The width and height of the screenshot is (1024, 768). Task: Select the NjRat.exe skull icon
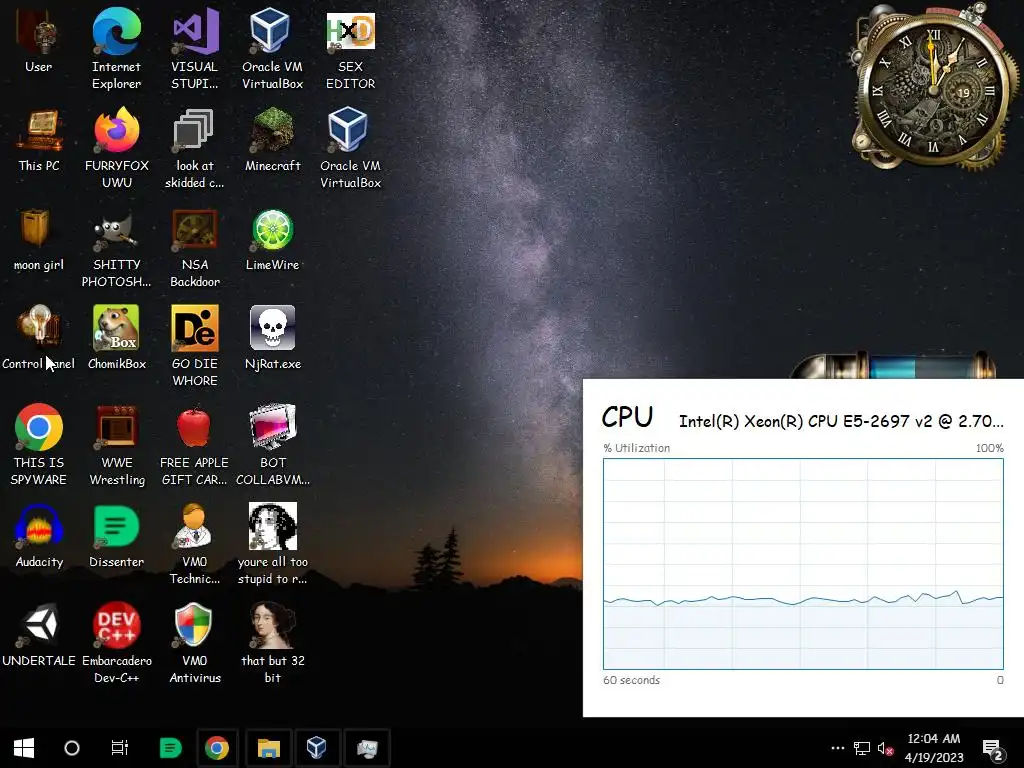click(x=272, y=338)
